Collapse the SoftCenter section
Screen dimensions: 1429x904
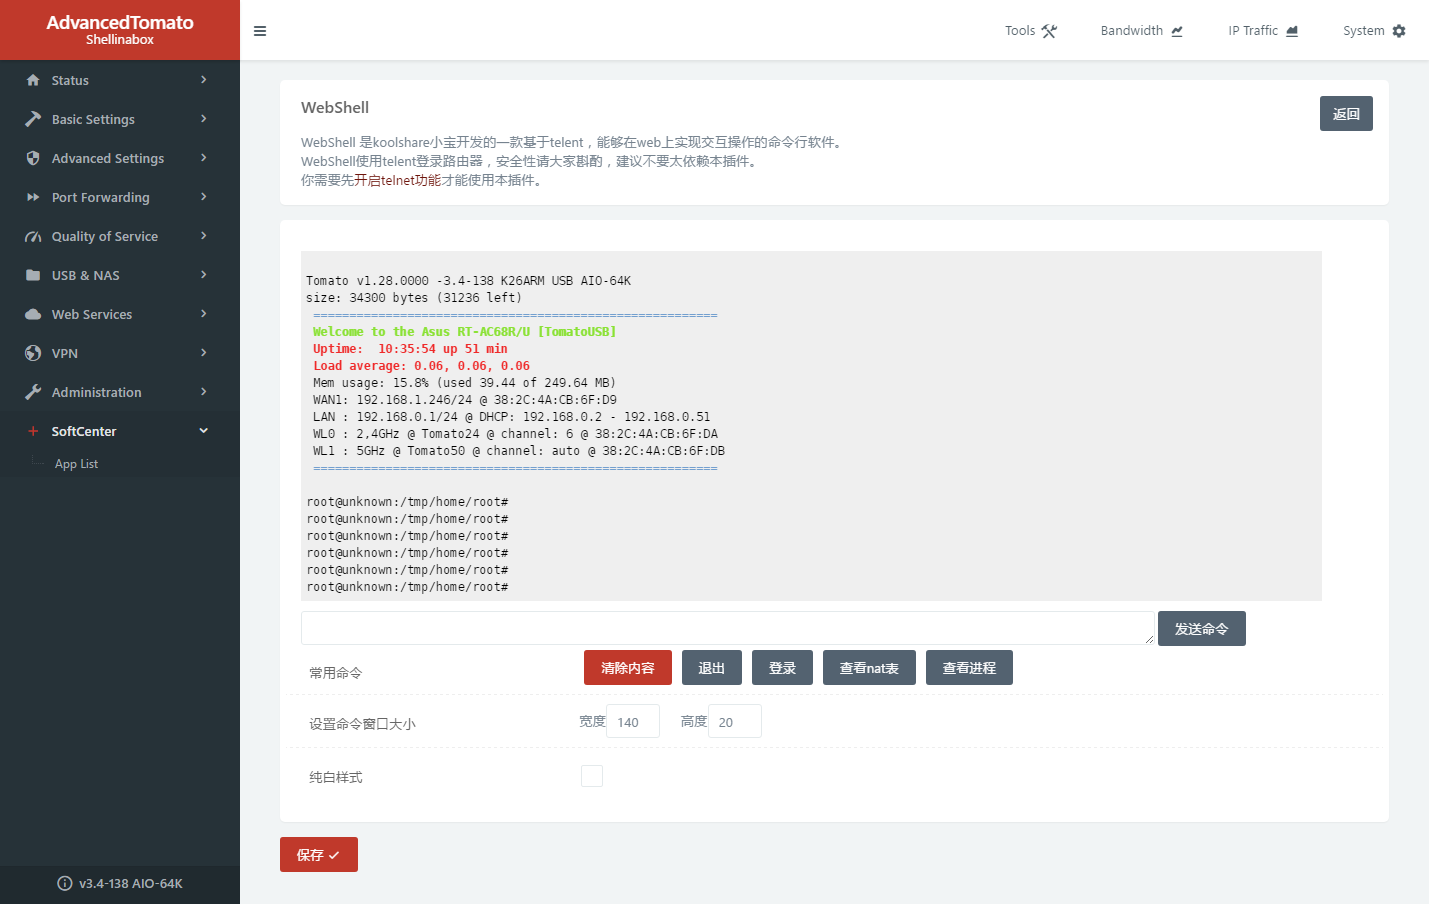click(203, 431)
